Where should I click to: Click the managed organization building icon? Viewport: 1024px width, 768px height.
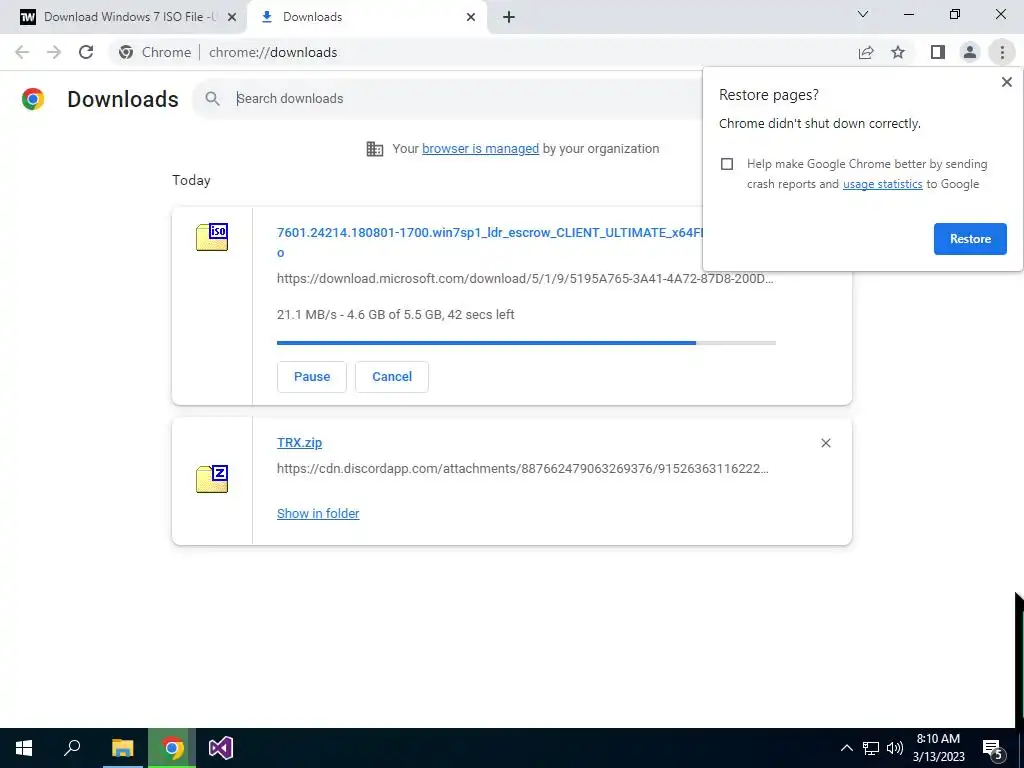[x=375, y=149]
